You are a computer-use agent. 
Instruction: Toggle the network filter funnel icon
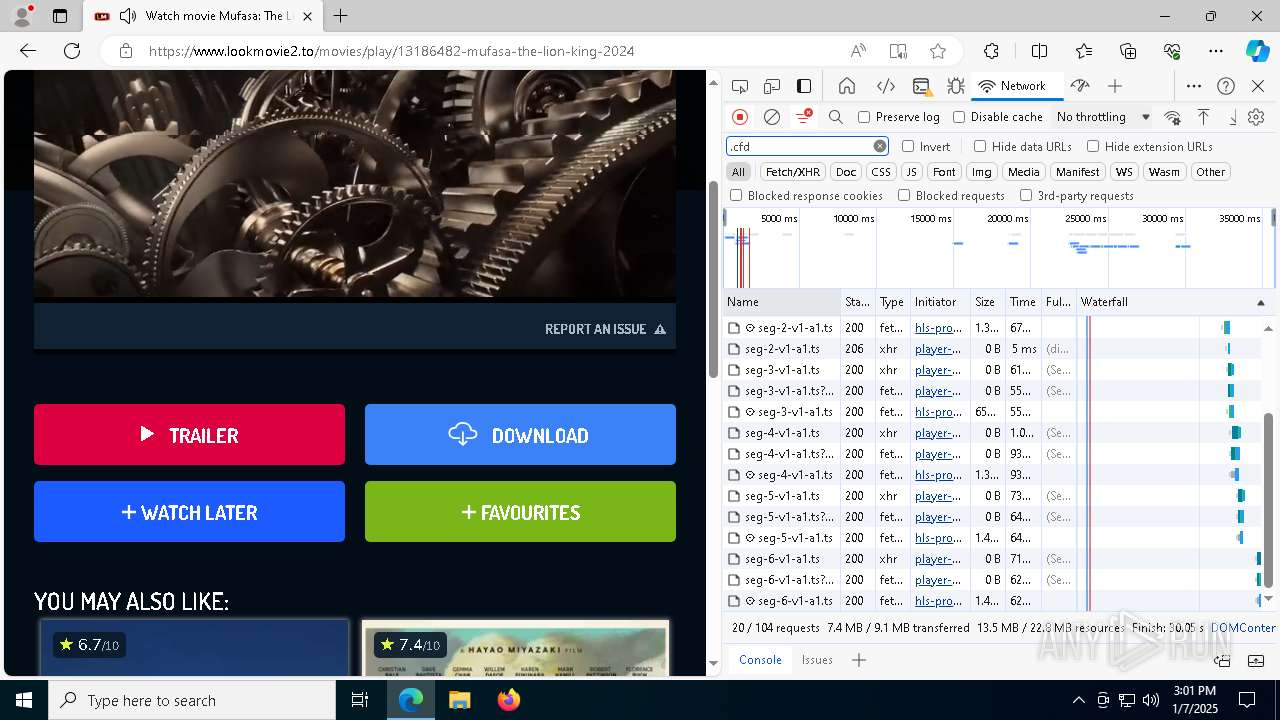(803, 117)
